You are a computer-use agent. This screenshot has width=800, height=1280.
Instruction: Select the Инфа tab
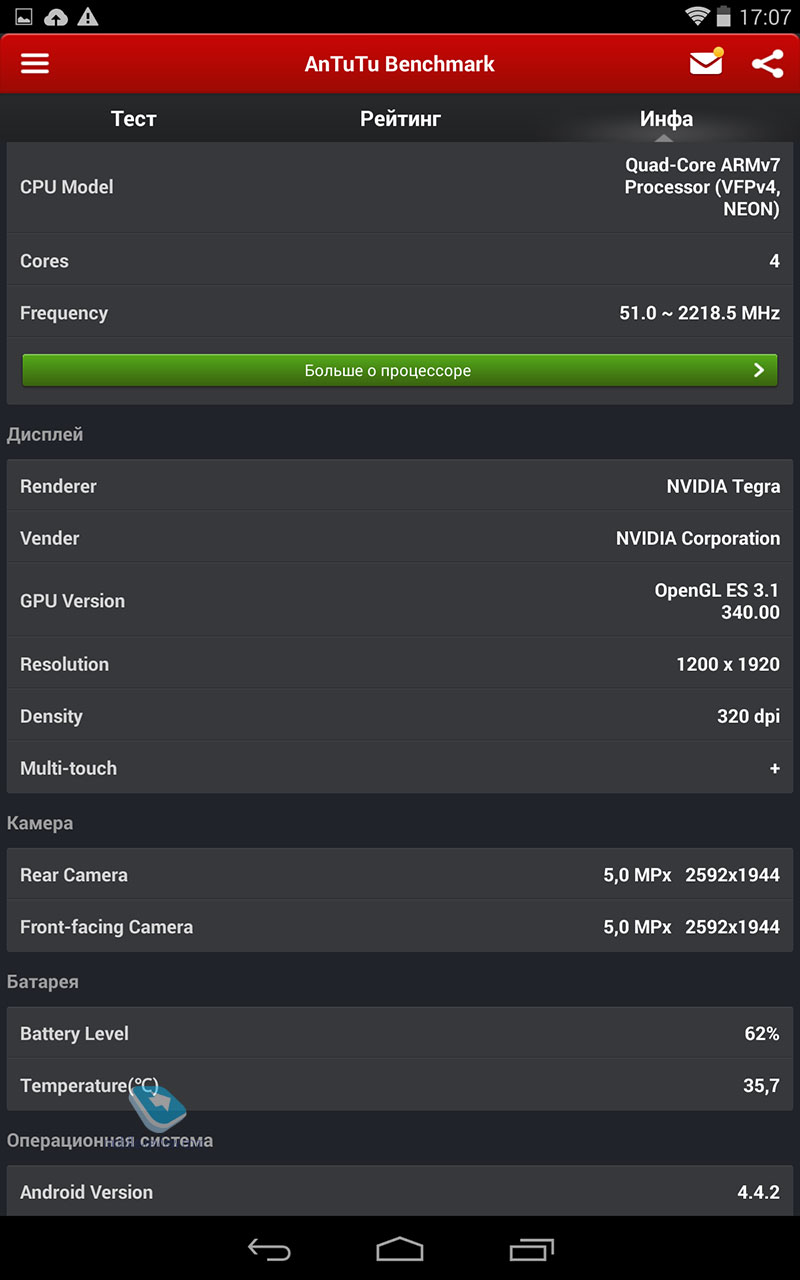(666, 119)
